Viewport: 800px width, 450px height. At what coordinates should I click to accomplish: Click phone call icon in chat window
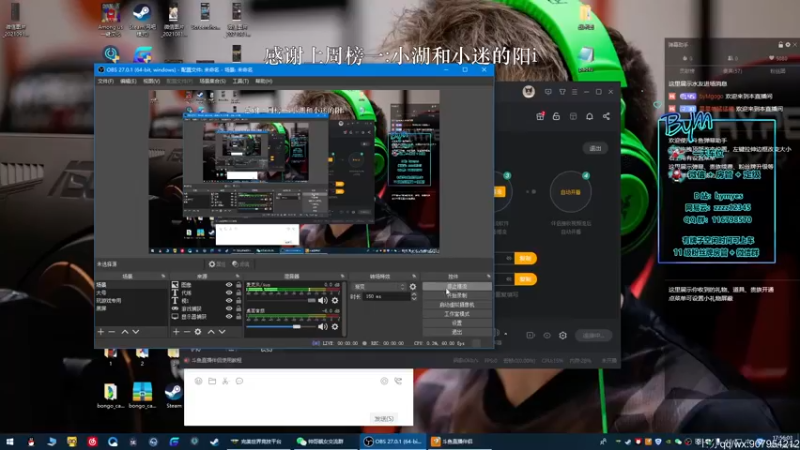[398, 381]
